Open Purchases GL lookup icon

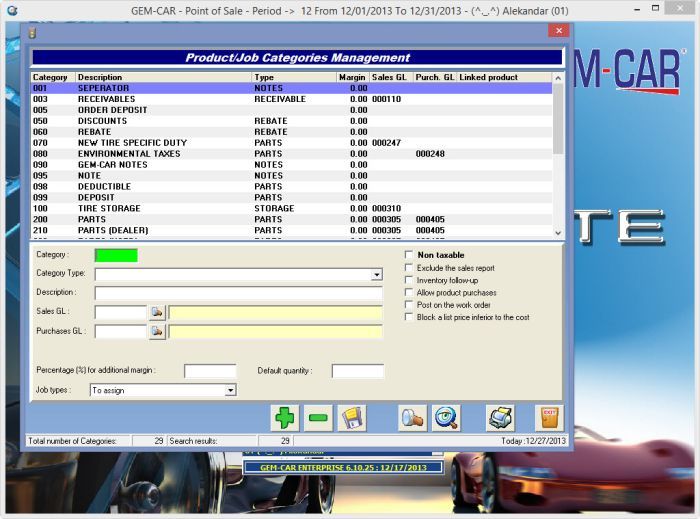pyautogui.click(x=157, y=332)
